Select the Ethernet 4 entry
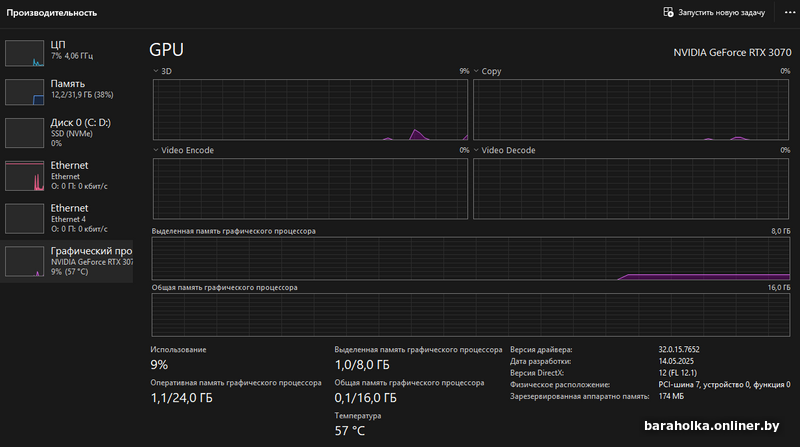 coord(66,218)
